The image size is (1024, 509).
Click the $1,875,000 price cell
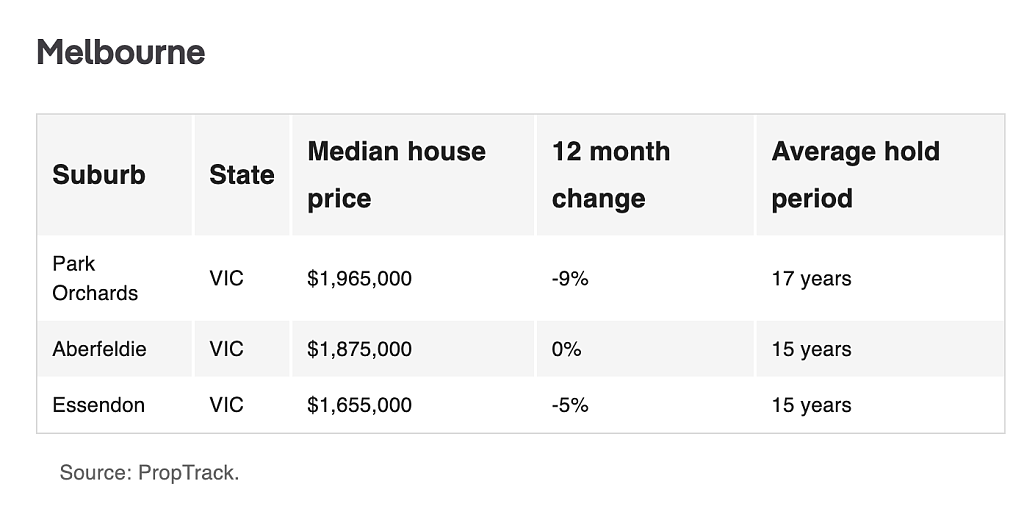pos(359,349)
